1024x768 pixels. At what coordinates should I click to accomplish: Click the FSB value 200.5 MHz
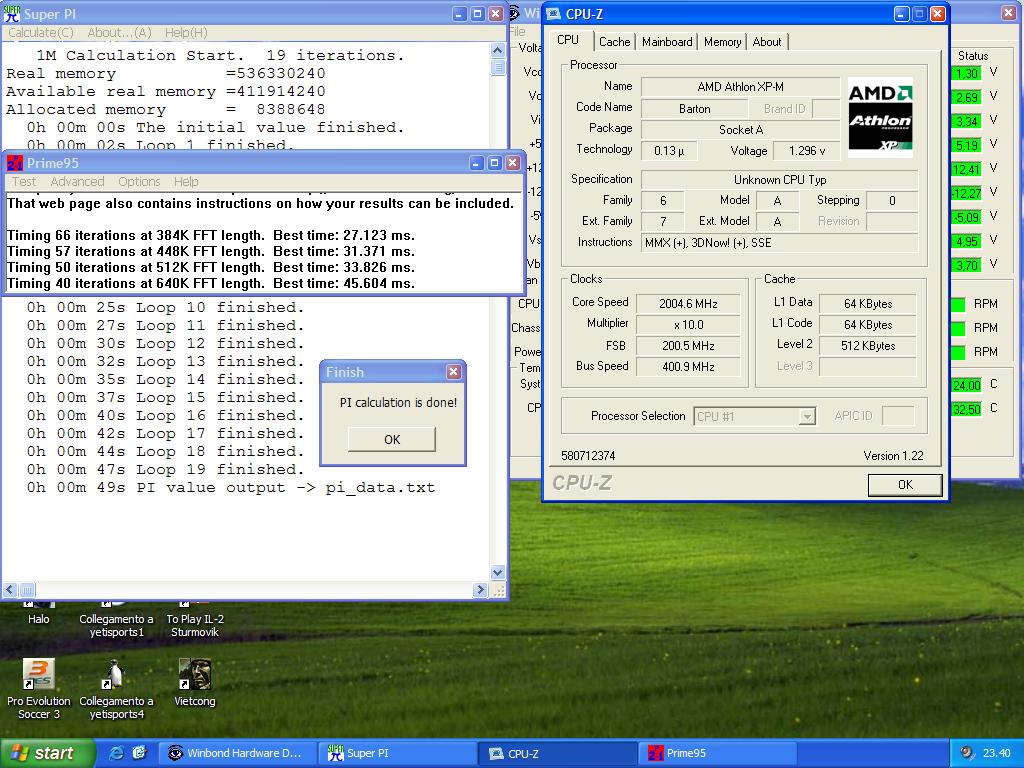pyautogui.click(x=688, y=345)
